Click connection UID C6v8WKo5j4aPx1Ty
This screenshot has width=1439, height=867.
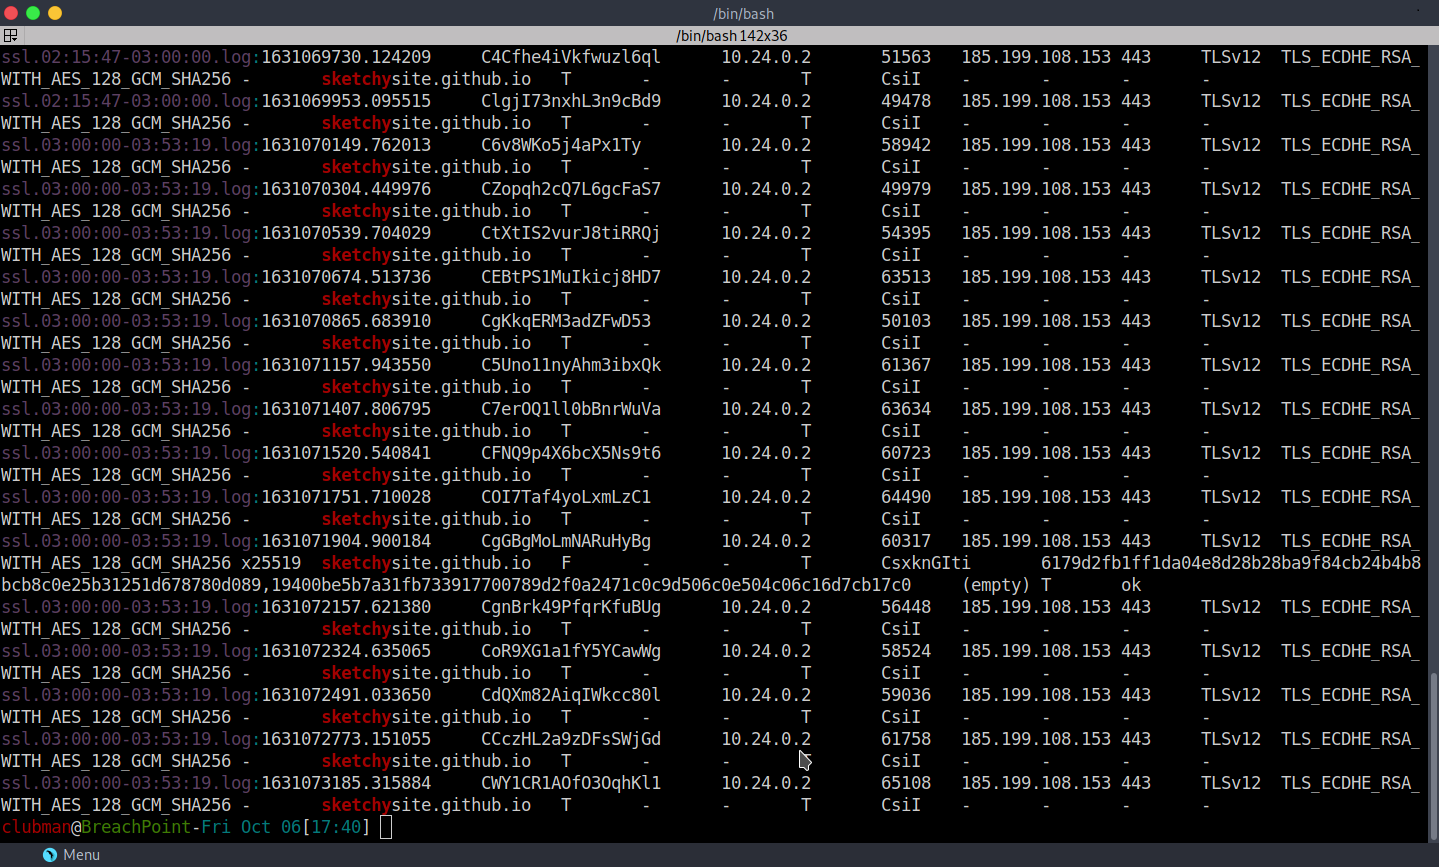(x=561, y=145)
